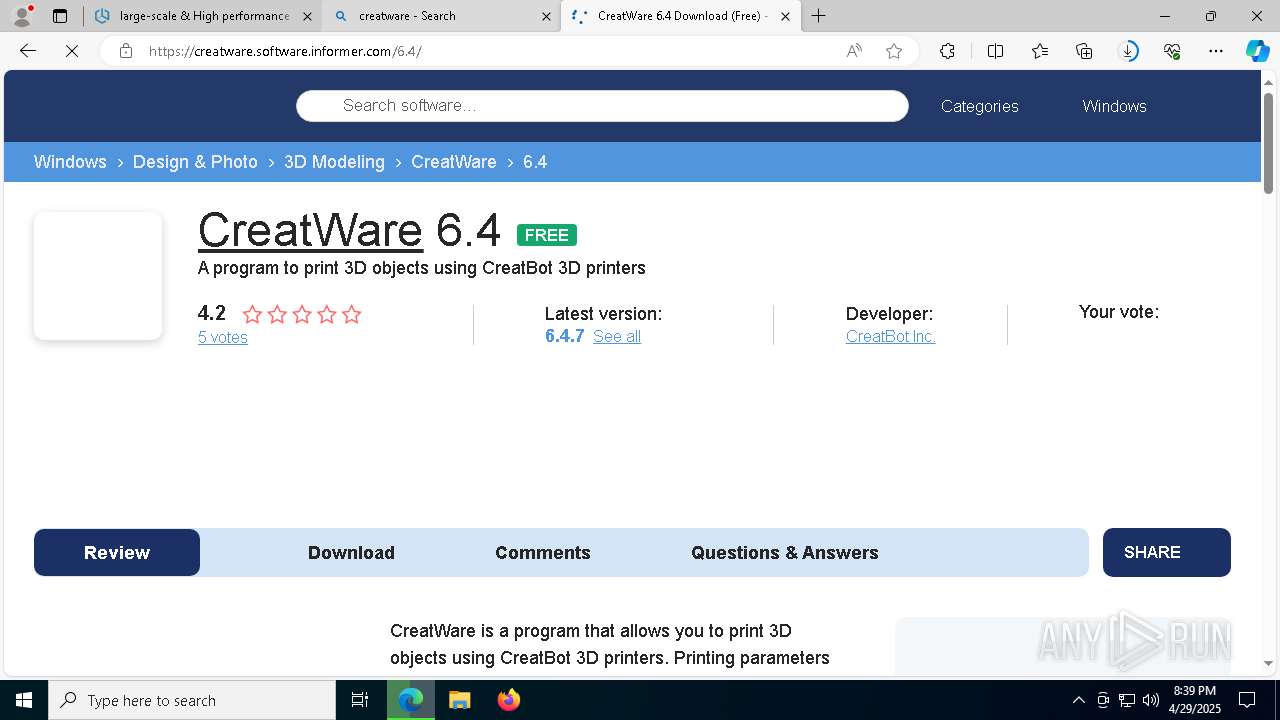Open network icon in system tray
1280x720 pixels.
(x=1127, y=700)
